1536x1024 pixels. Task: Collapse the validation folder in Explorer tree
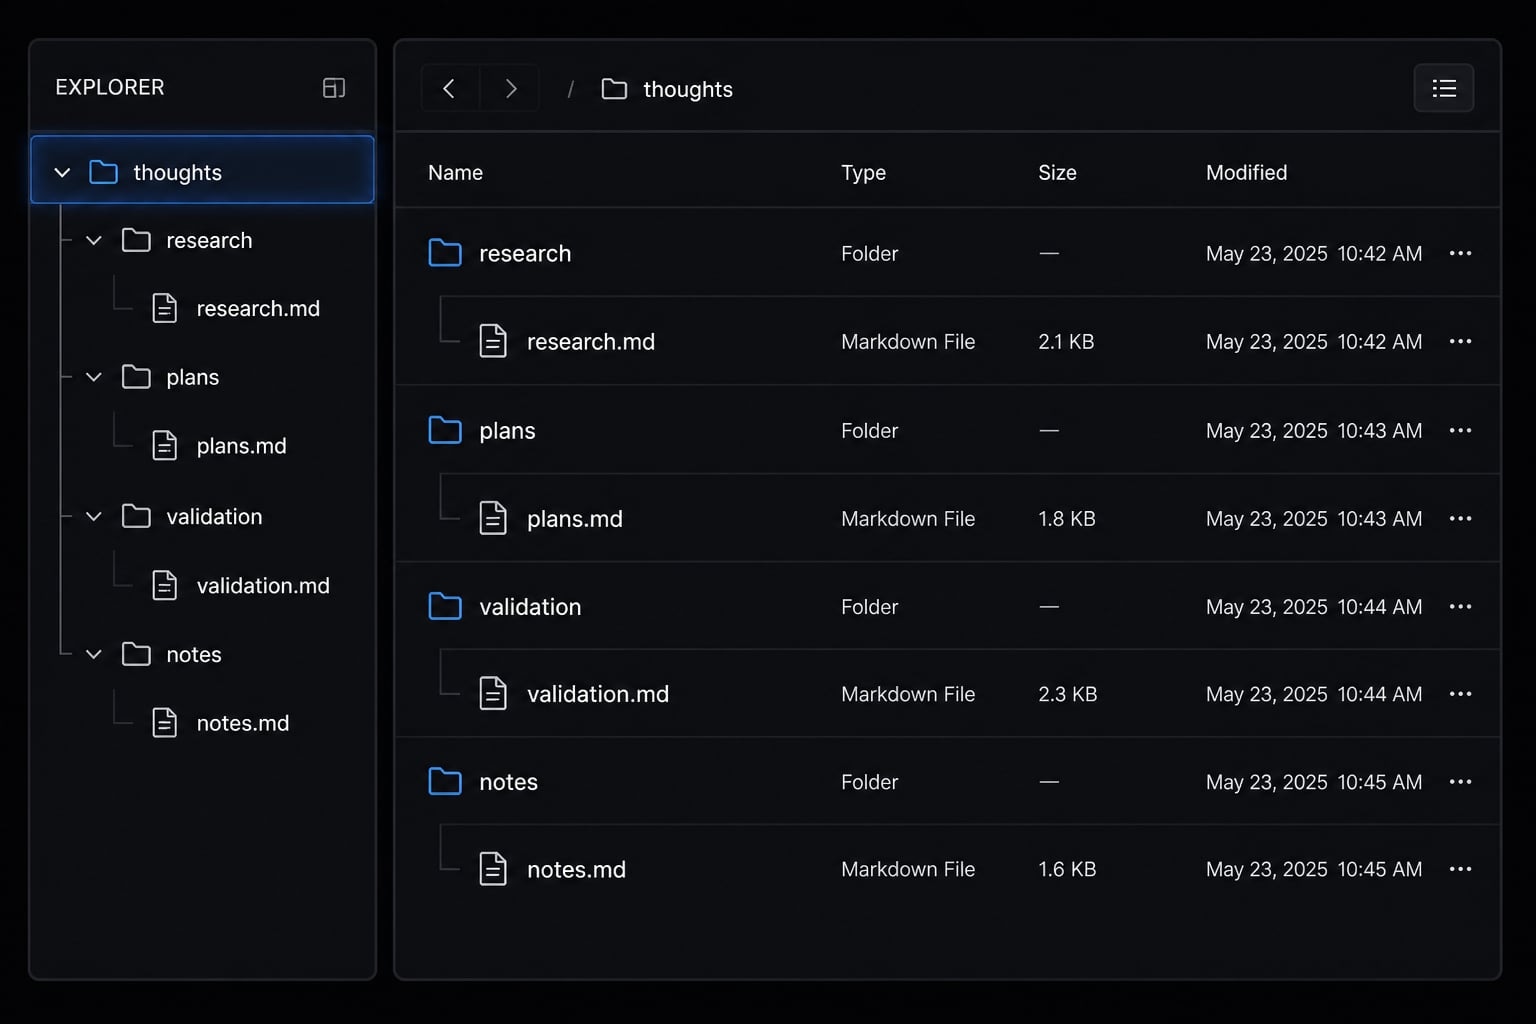pos(94,516)
